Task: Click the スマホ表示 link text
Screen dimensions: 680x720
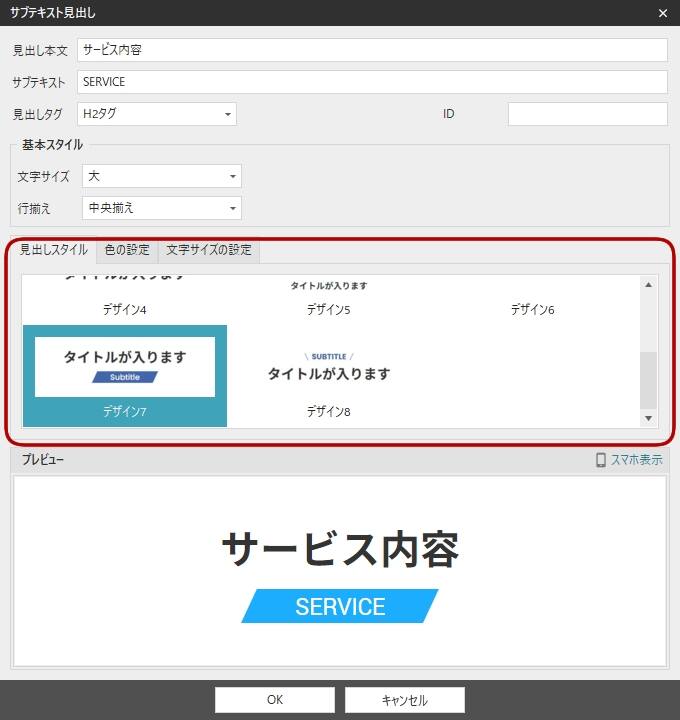Action: coord(637,460)
